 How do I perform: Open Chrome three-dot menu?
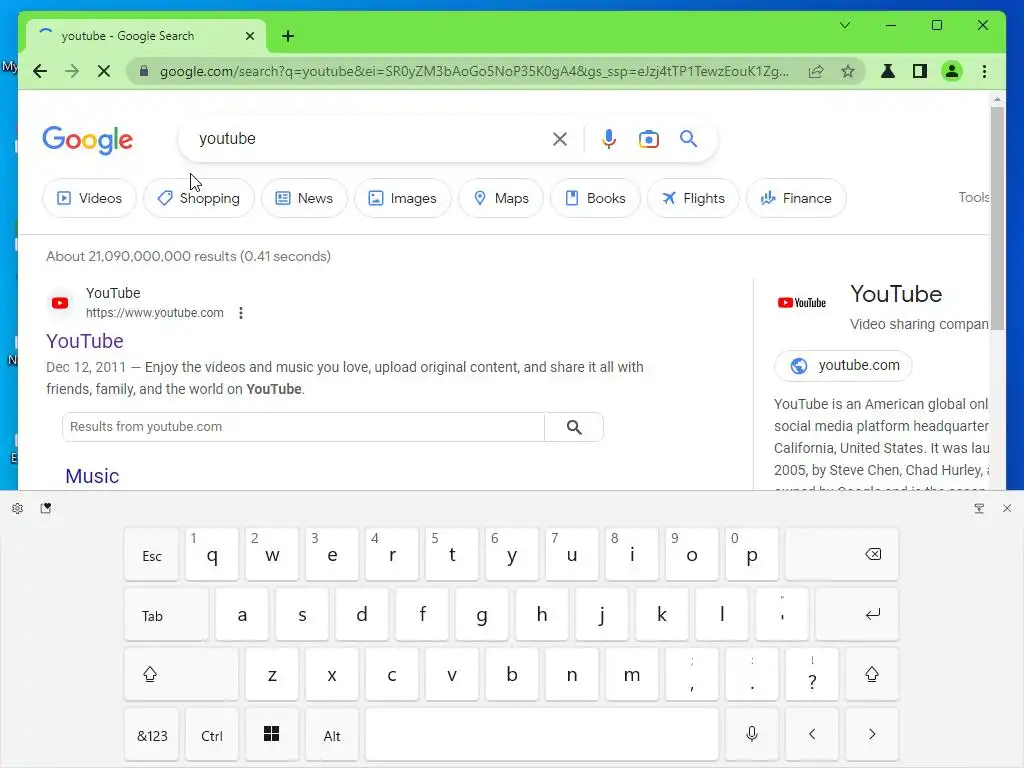[984, 71]
